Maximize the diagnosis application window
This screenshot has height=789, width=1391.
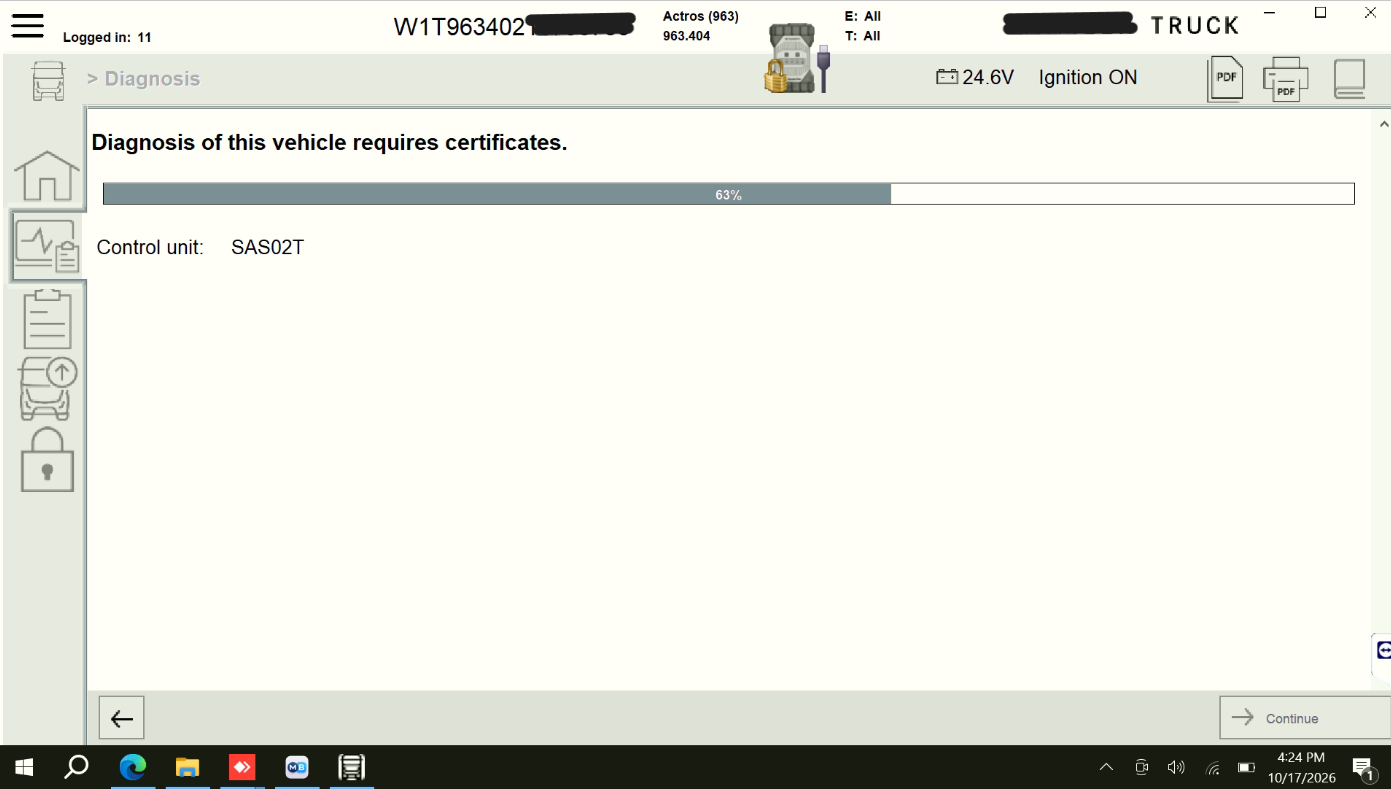[1321, 13]
